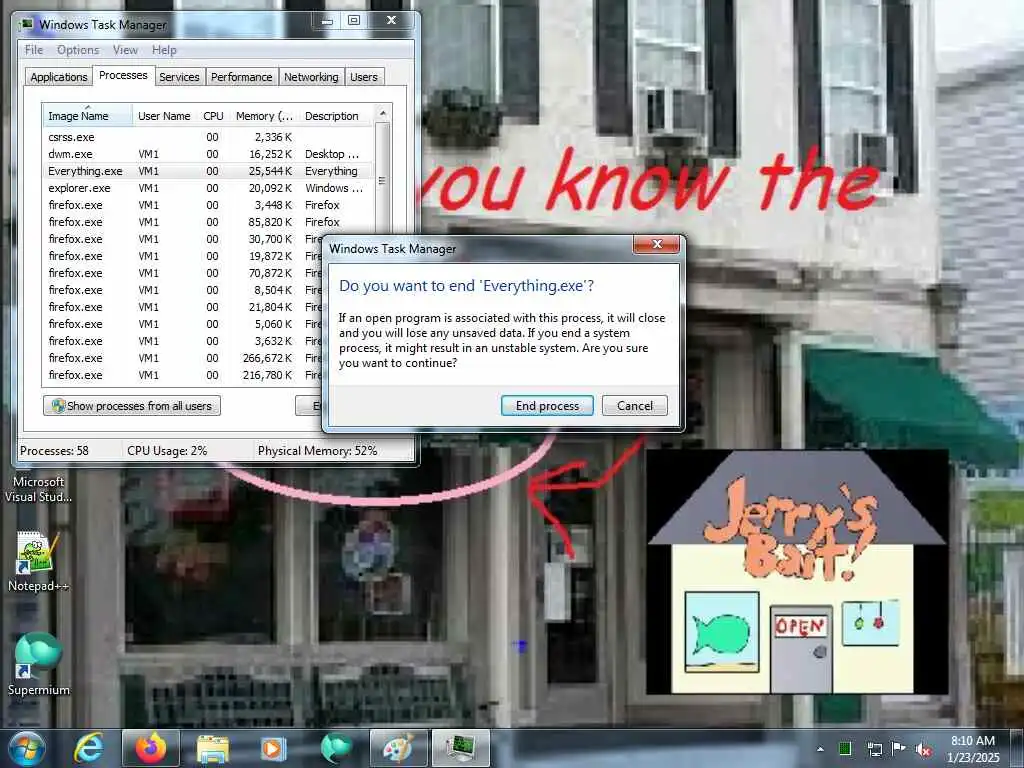Select firefox.exe row using 70,872 K

click(x=183, y=273)
